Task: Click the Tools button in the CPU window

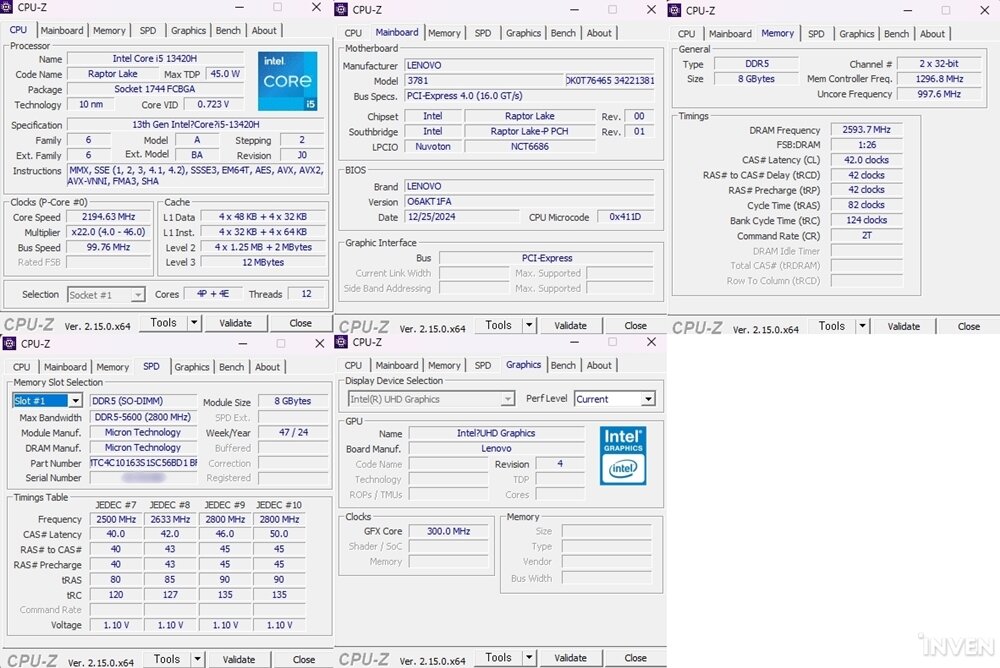Action: click(x=163, y=323)
